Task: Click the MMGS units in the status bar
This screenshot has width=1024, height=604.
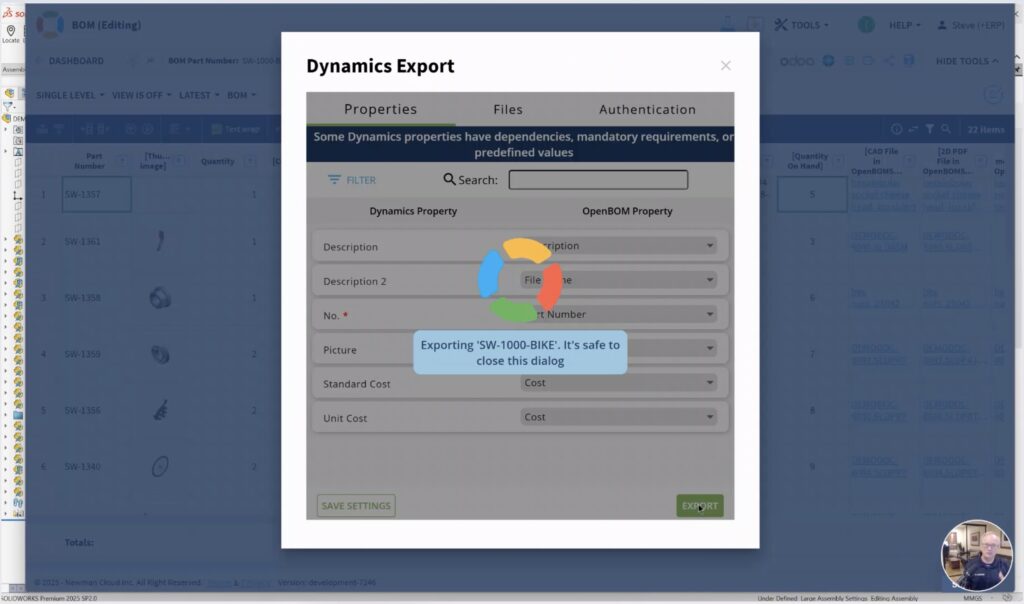Action: [x=972, y=598]
